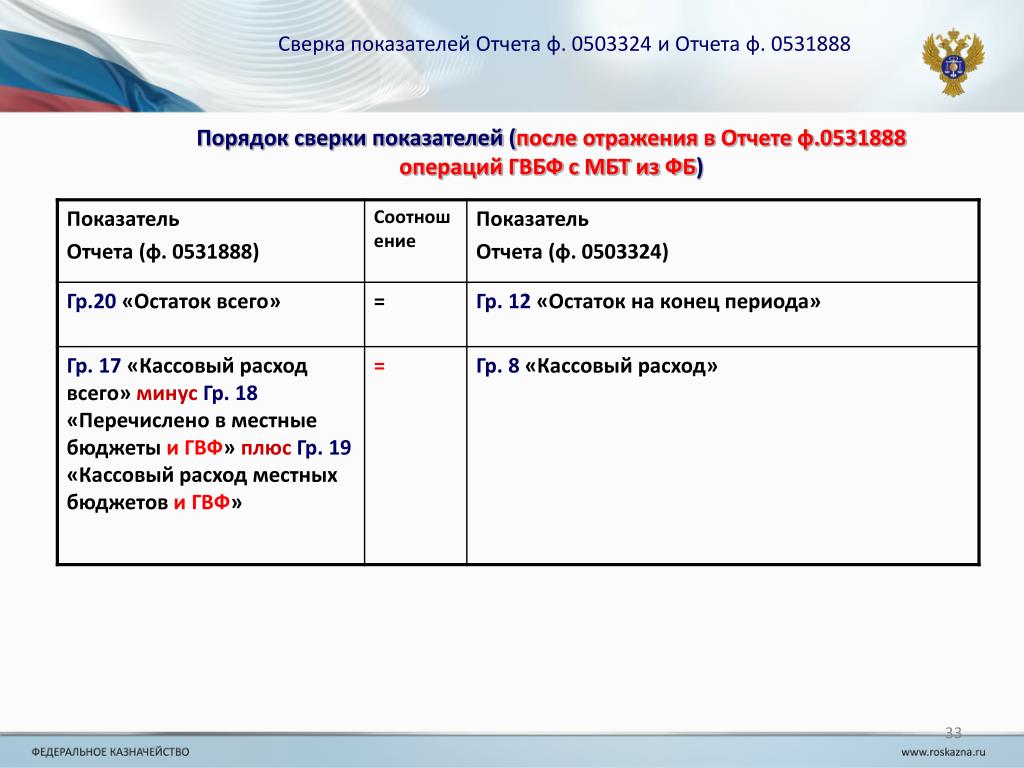This screenshot has height=768, width=1024.
Task: Click the 'Соотношение' header cell
Action: (x=415, y=241)
